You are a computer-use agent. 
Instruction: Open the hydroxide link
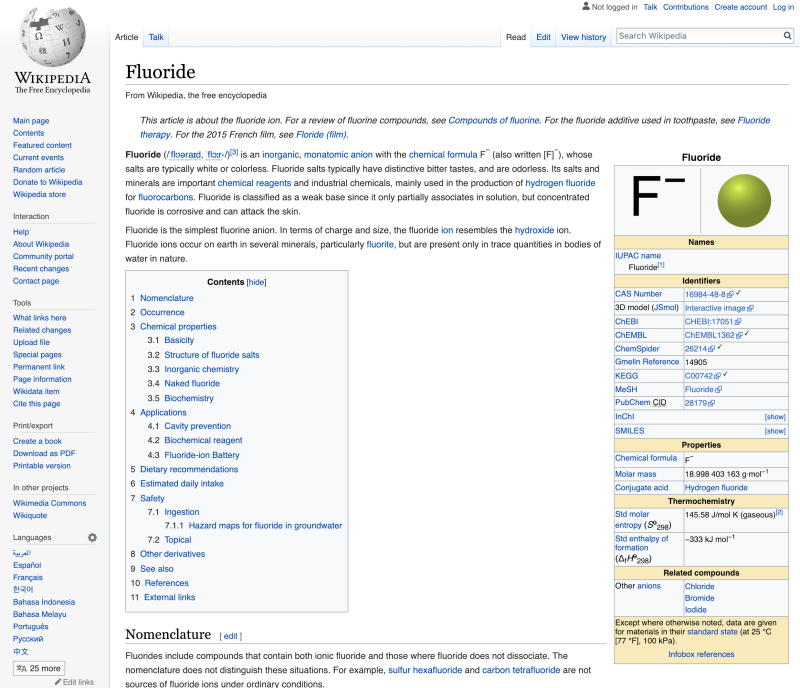tap(534, 230)
